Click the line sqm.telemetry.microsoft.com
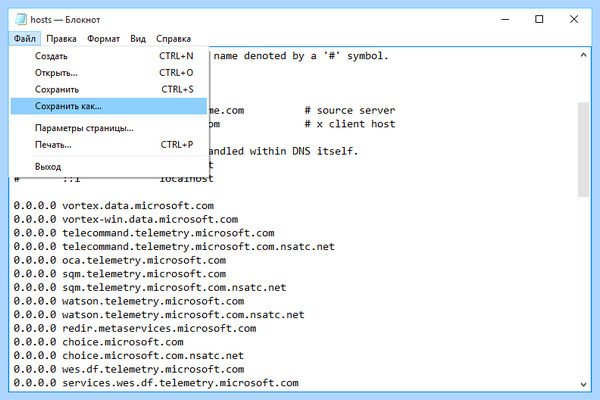Screen dimensions: 600x400 (120, 274)
